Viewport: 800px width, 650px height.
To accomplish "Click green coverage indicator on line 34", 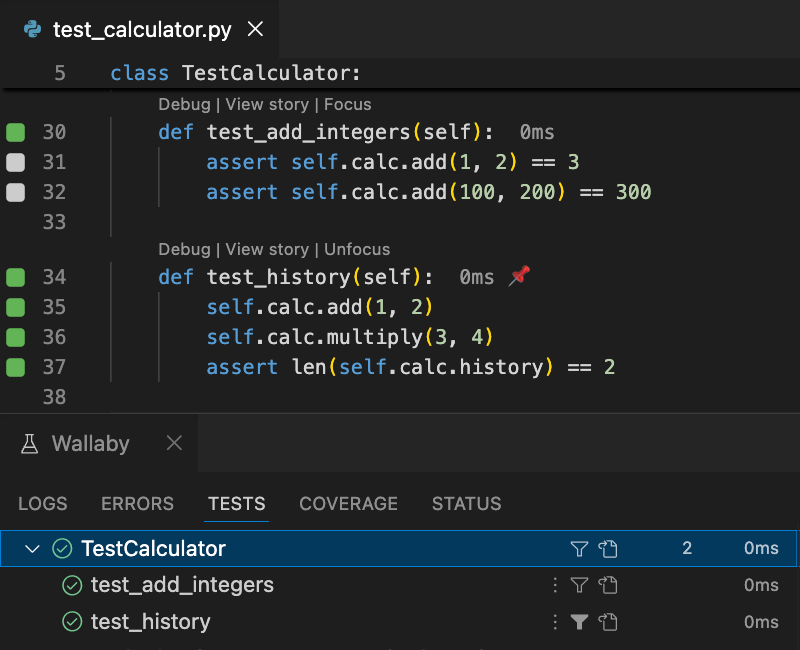I will tap(15, 277).
